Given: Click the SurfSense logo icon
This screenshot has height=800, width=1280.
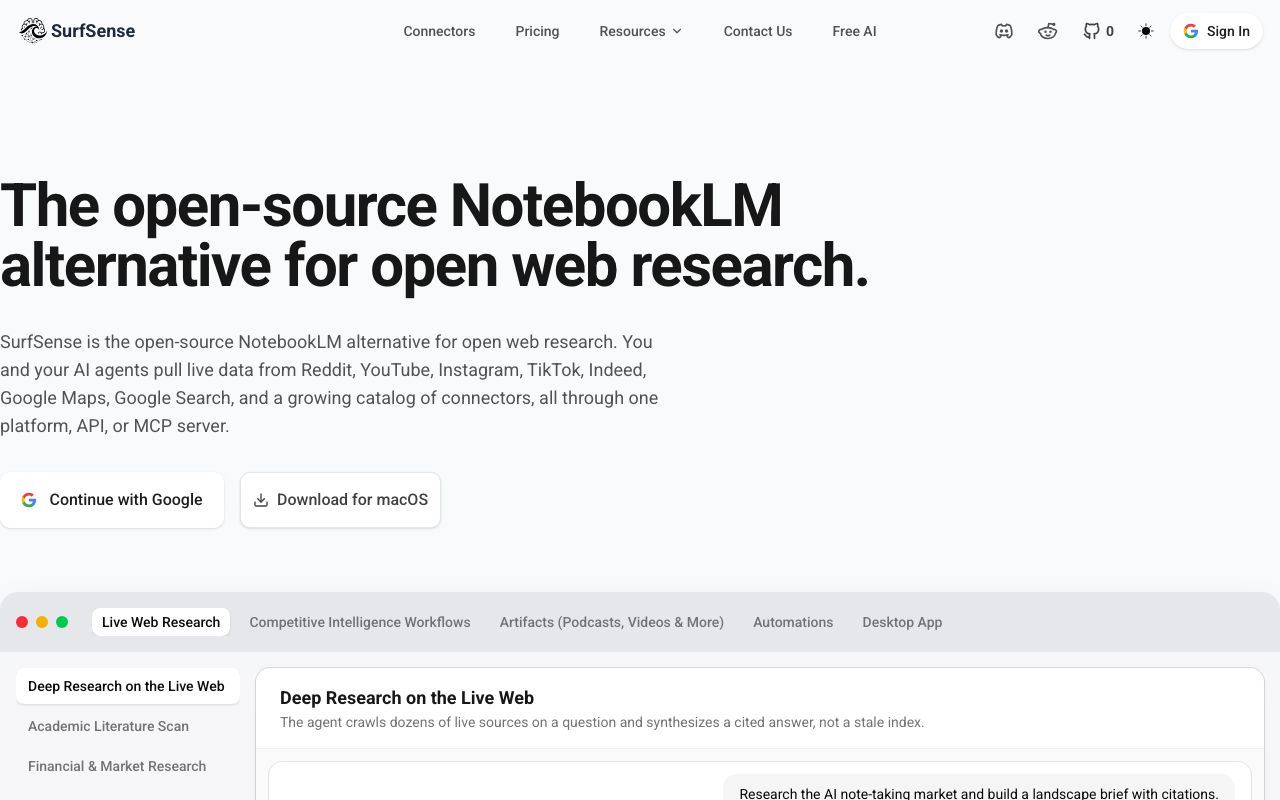Looking at the screenshot, I should [x=33, y=31].
